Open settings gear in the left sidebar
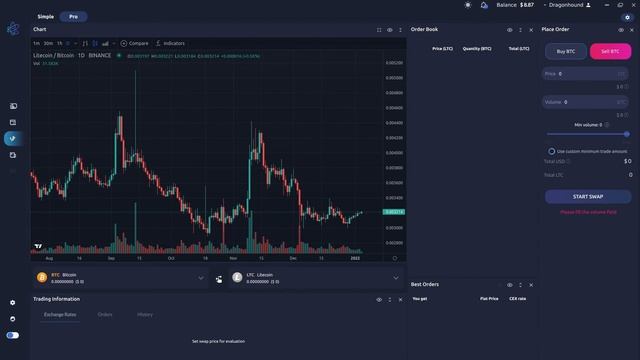 pos(13,302)
